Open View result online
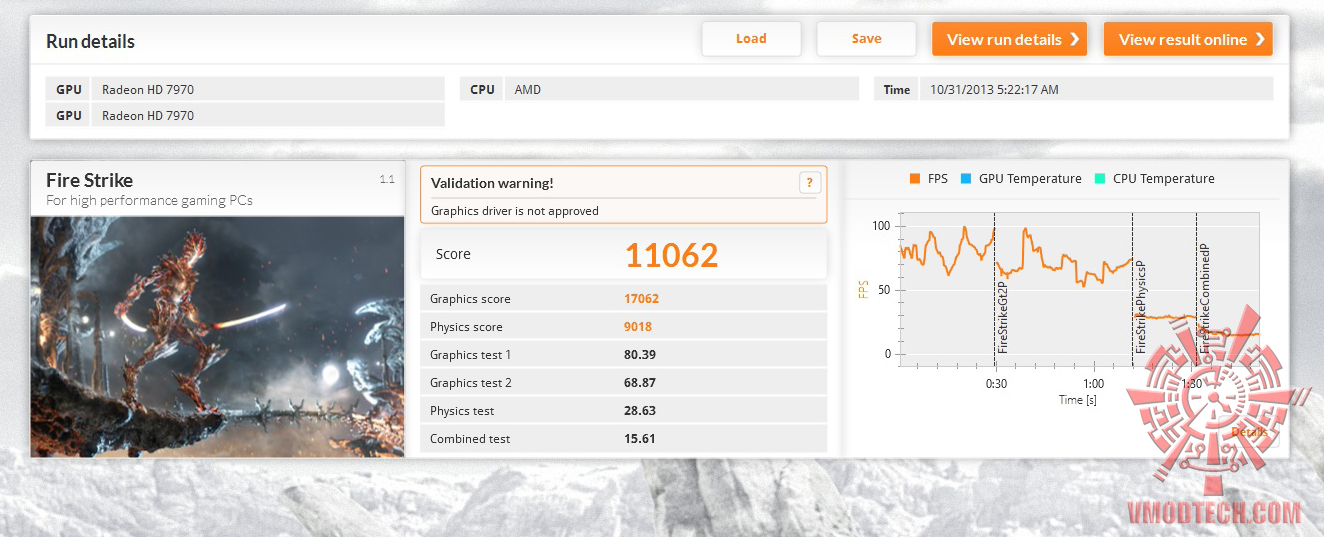 1188,39
